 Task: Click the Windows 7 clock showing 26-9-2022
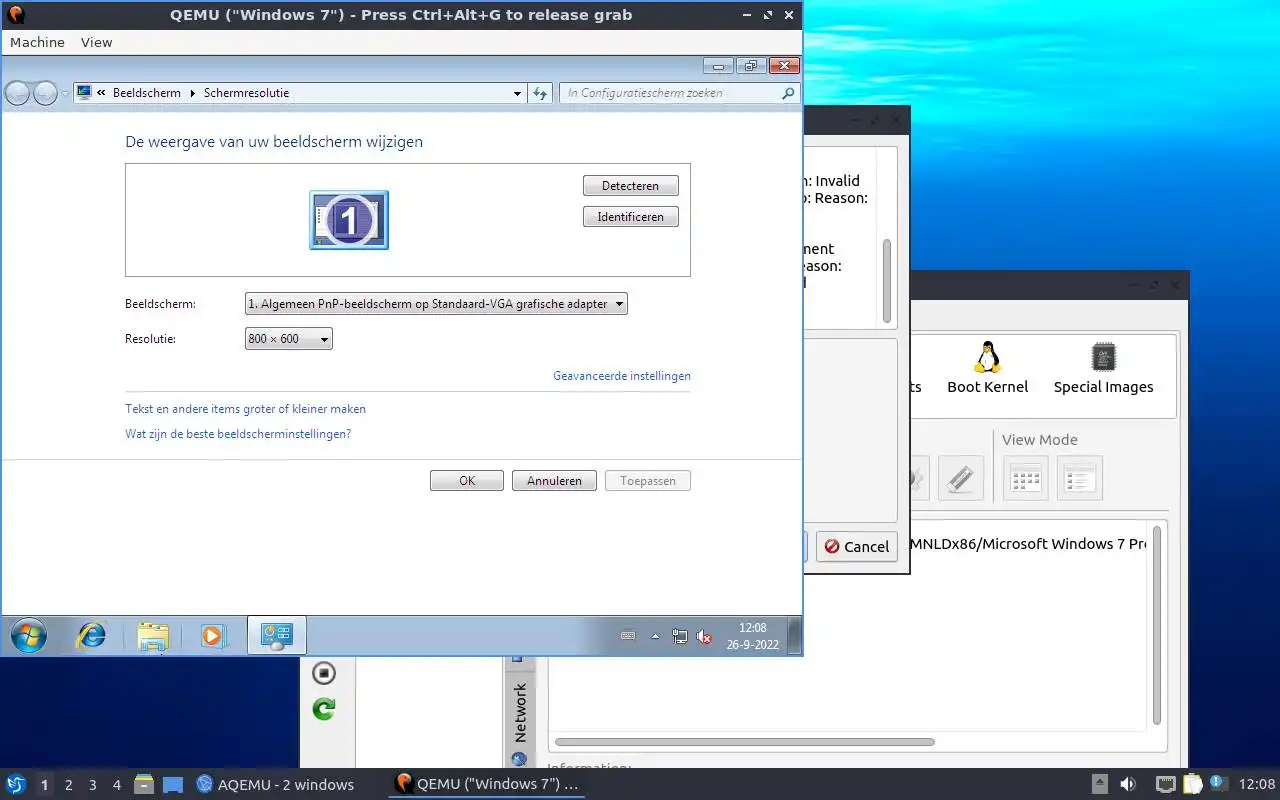752,636
